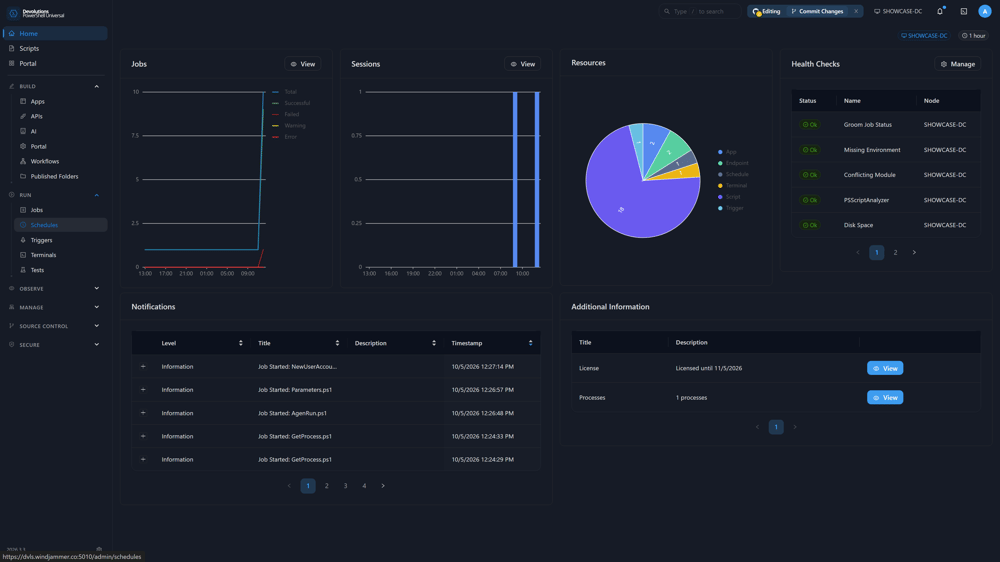This screenshot has width=1000, height=562.
Task: Toggle App in Resources legend
Action: click(727, 152)
